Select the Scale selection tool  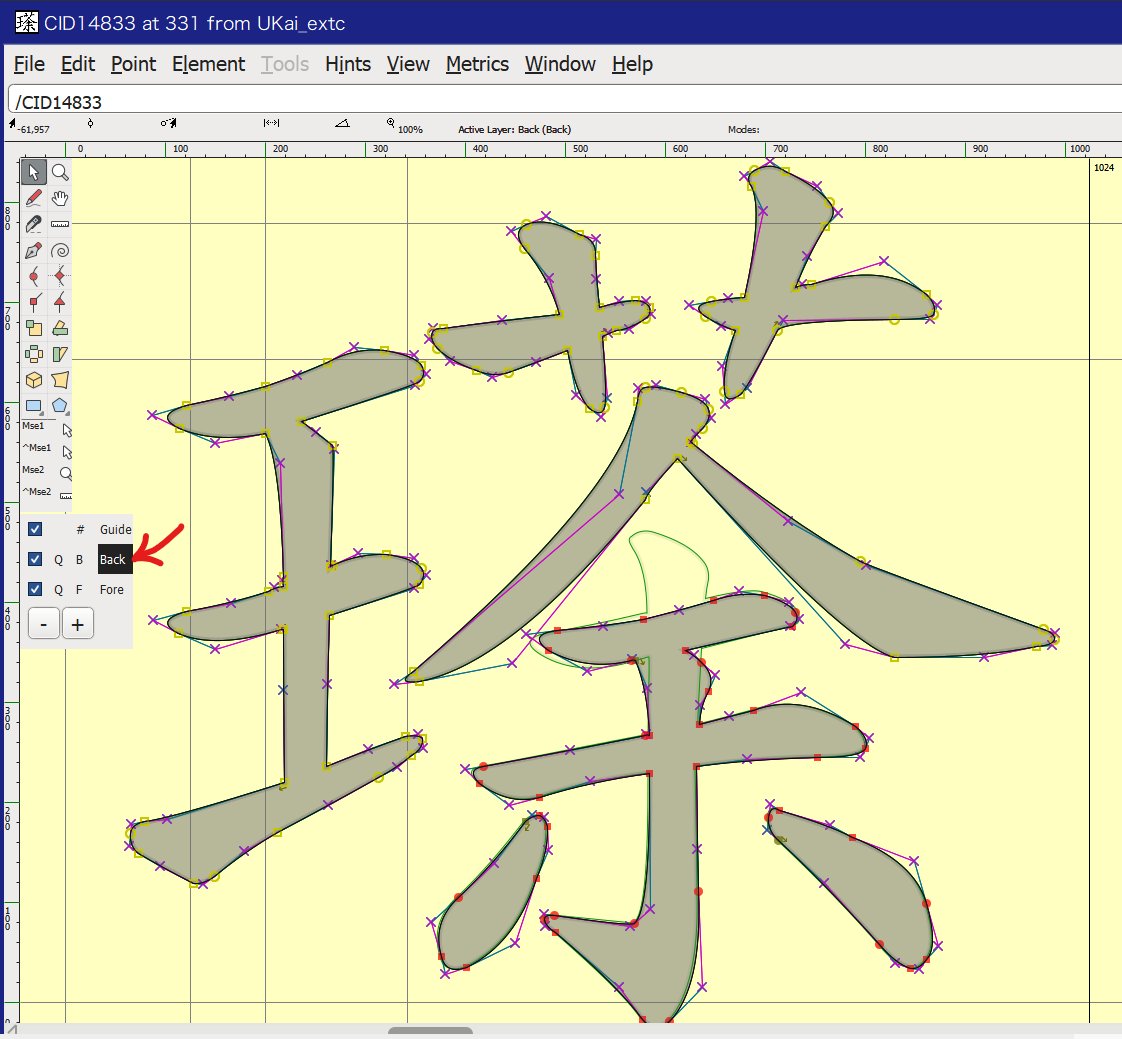[x=34, y=328]
